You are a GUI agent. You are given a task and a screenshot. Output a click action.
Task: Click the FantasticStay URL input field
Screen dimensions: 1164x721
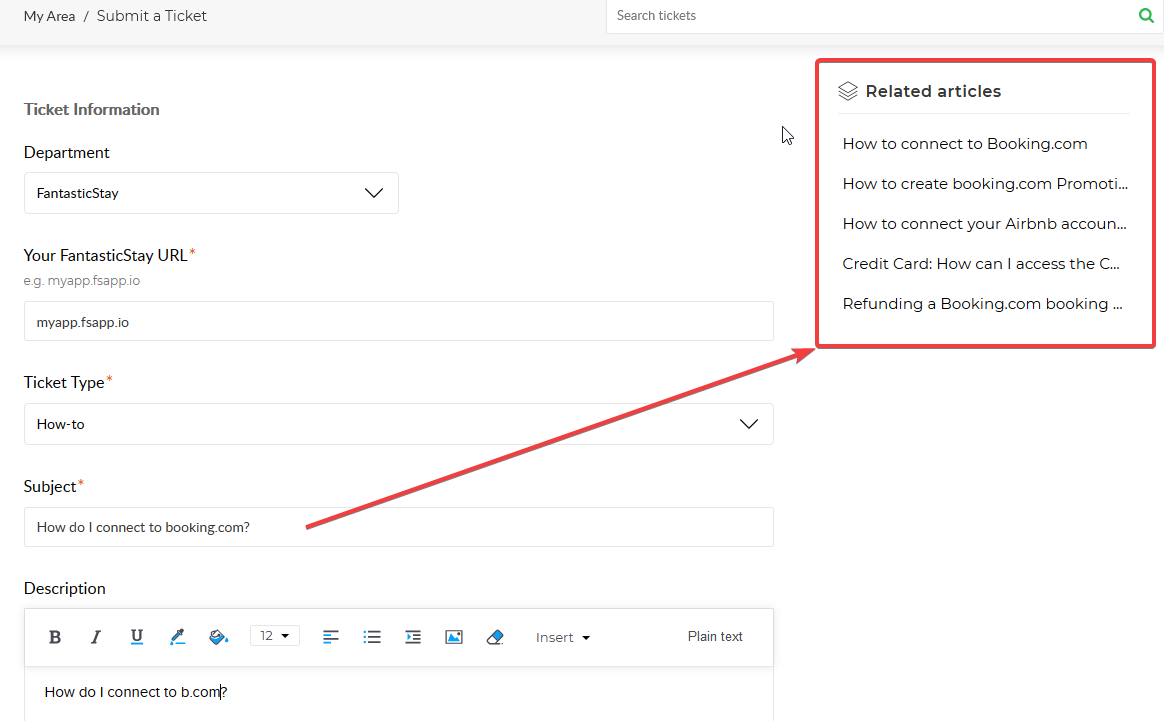pyautogui.click(x=399, y=322)
